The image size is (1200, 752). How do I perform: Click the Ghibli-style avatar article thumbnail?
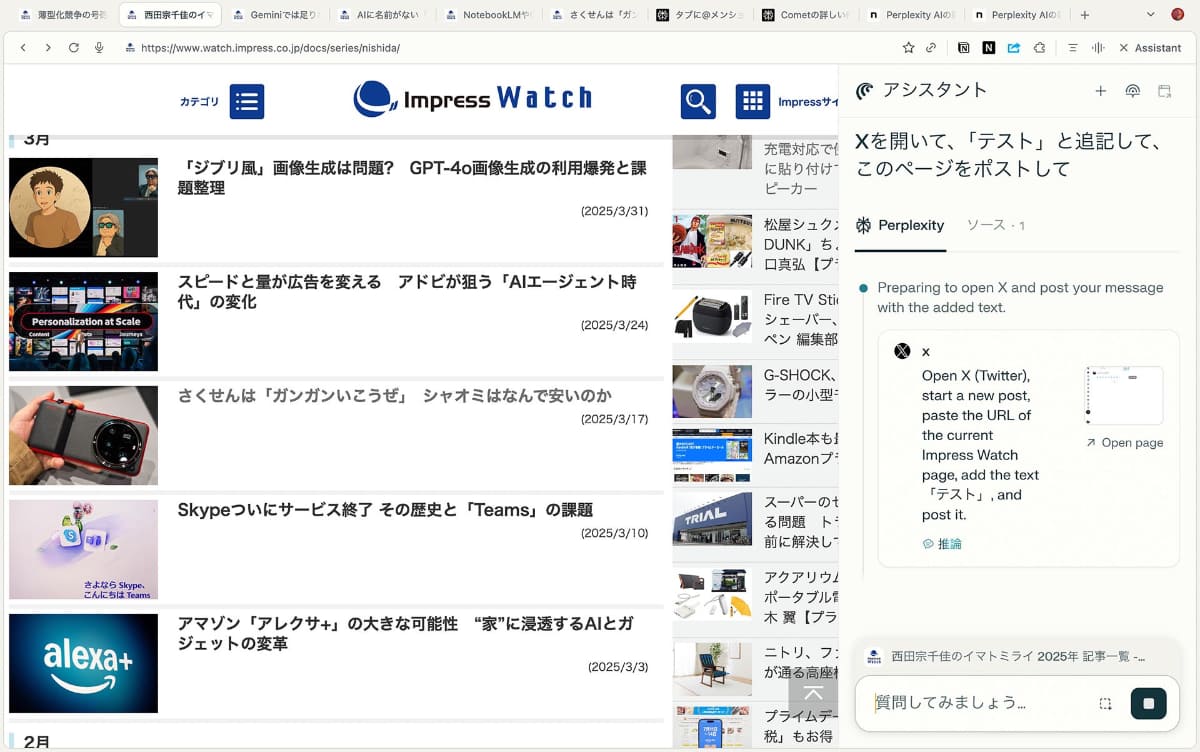pos(84,207)
